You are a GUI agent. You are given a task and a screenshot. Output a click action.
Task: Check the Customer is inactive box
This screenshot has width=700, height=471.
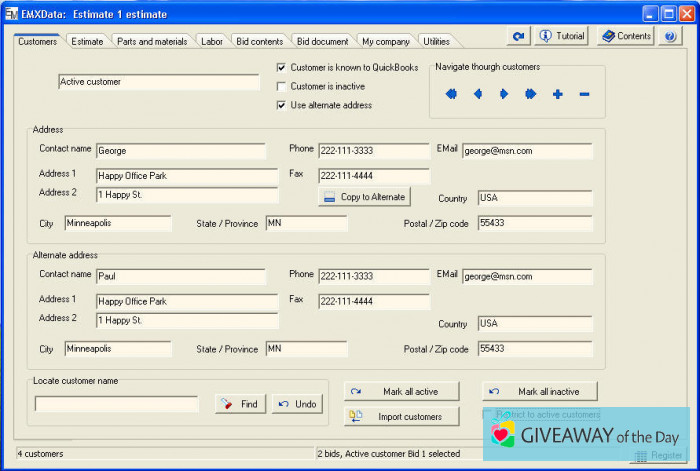click(x=282, y=87)
